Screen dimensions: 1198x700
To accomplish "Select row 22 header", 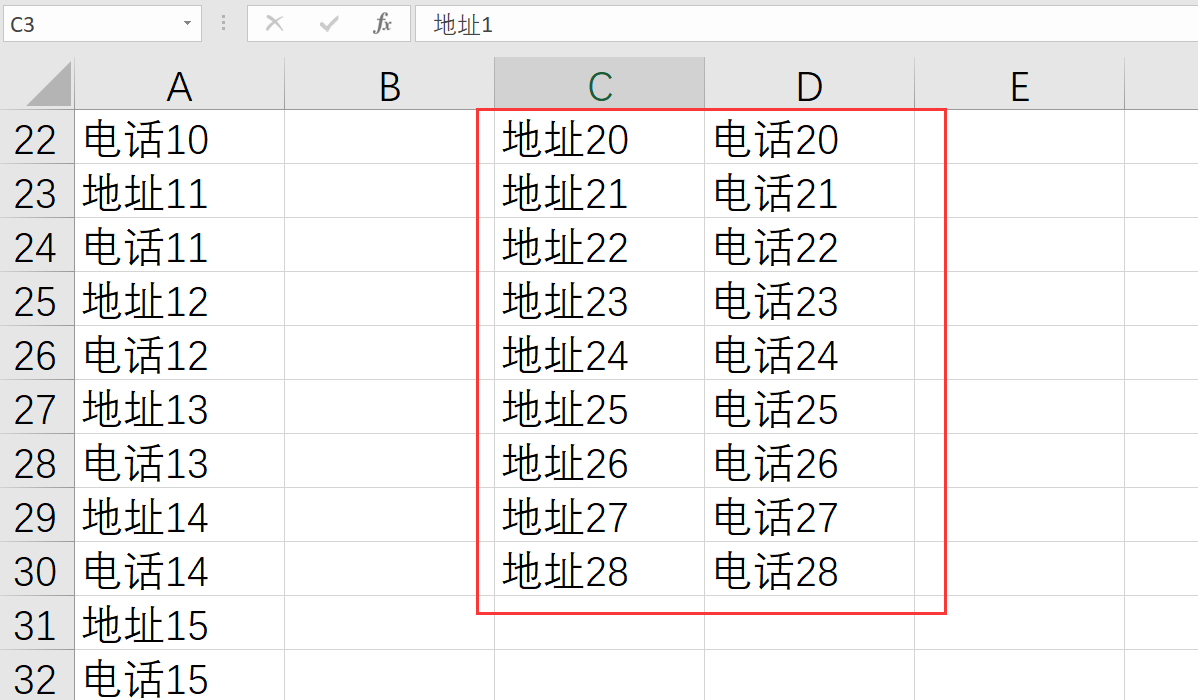I will pyautogui.click(x=36, y=139).
